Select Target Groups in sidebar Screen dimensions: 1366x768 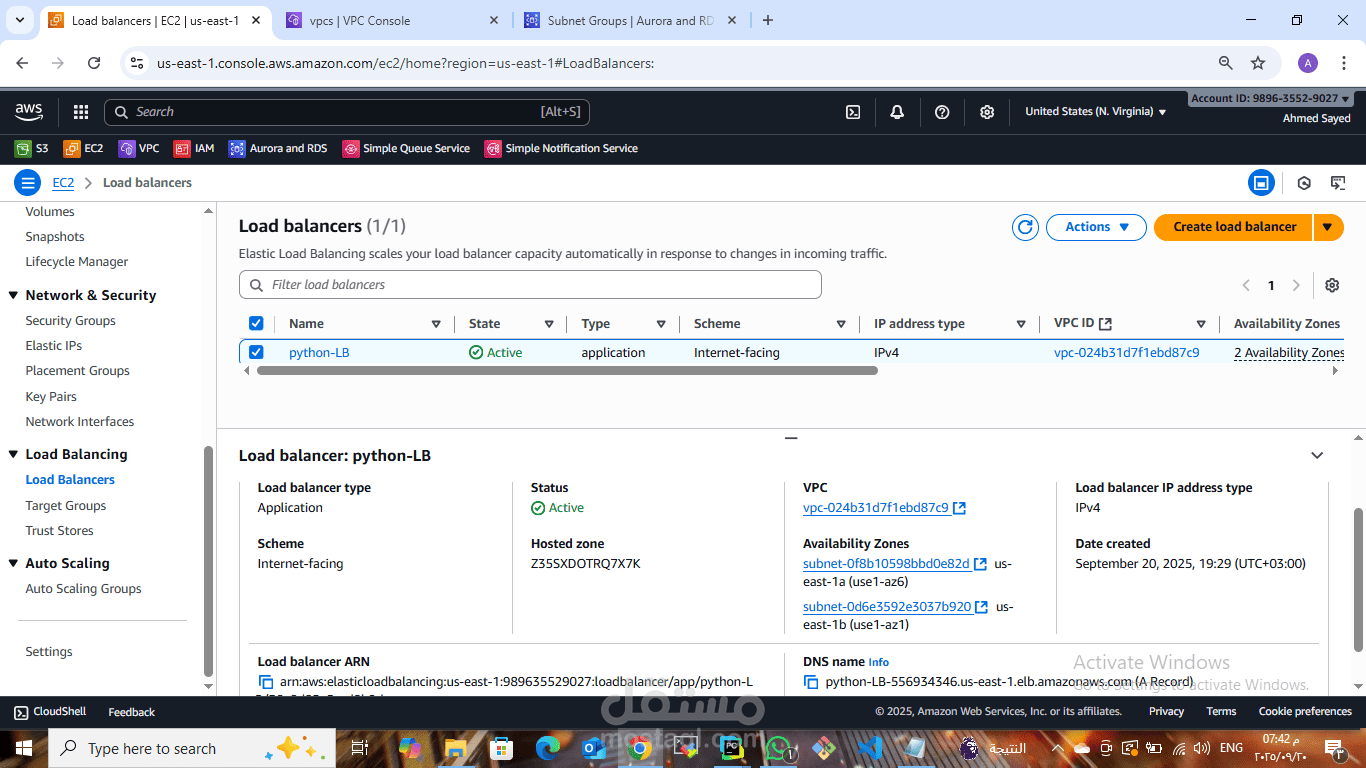pyautogui.click(x=66, y=505)
